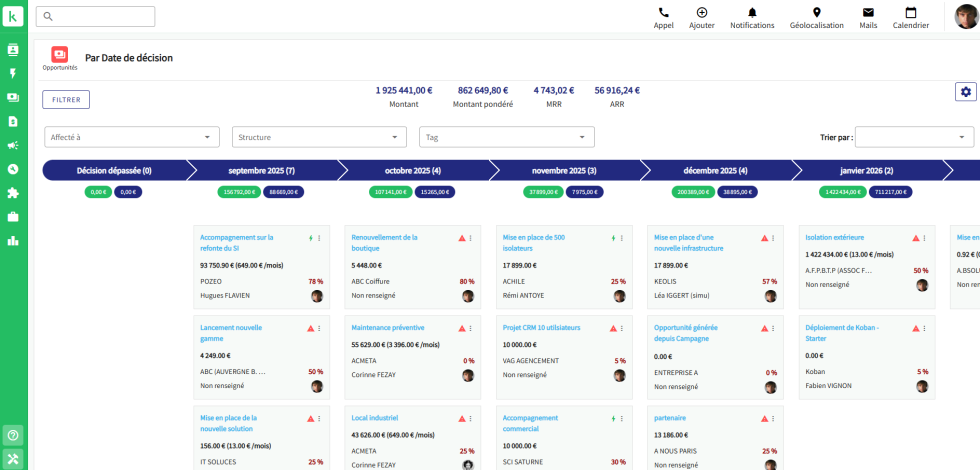The width and height of the screenshot is (980, 470).
Task: Open the megaphone campaigns icon in sidebar
Action: 13,145
